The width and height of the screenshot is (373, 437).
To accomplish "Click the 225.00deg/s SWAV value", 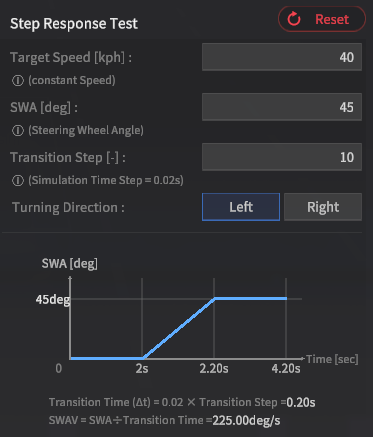I will pyautogui.click(x=246, y=420).
